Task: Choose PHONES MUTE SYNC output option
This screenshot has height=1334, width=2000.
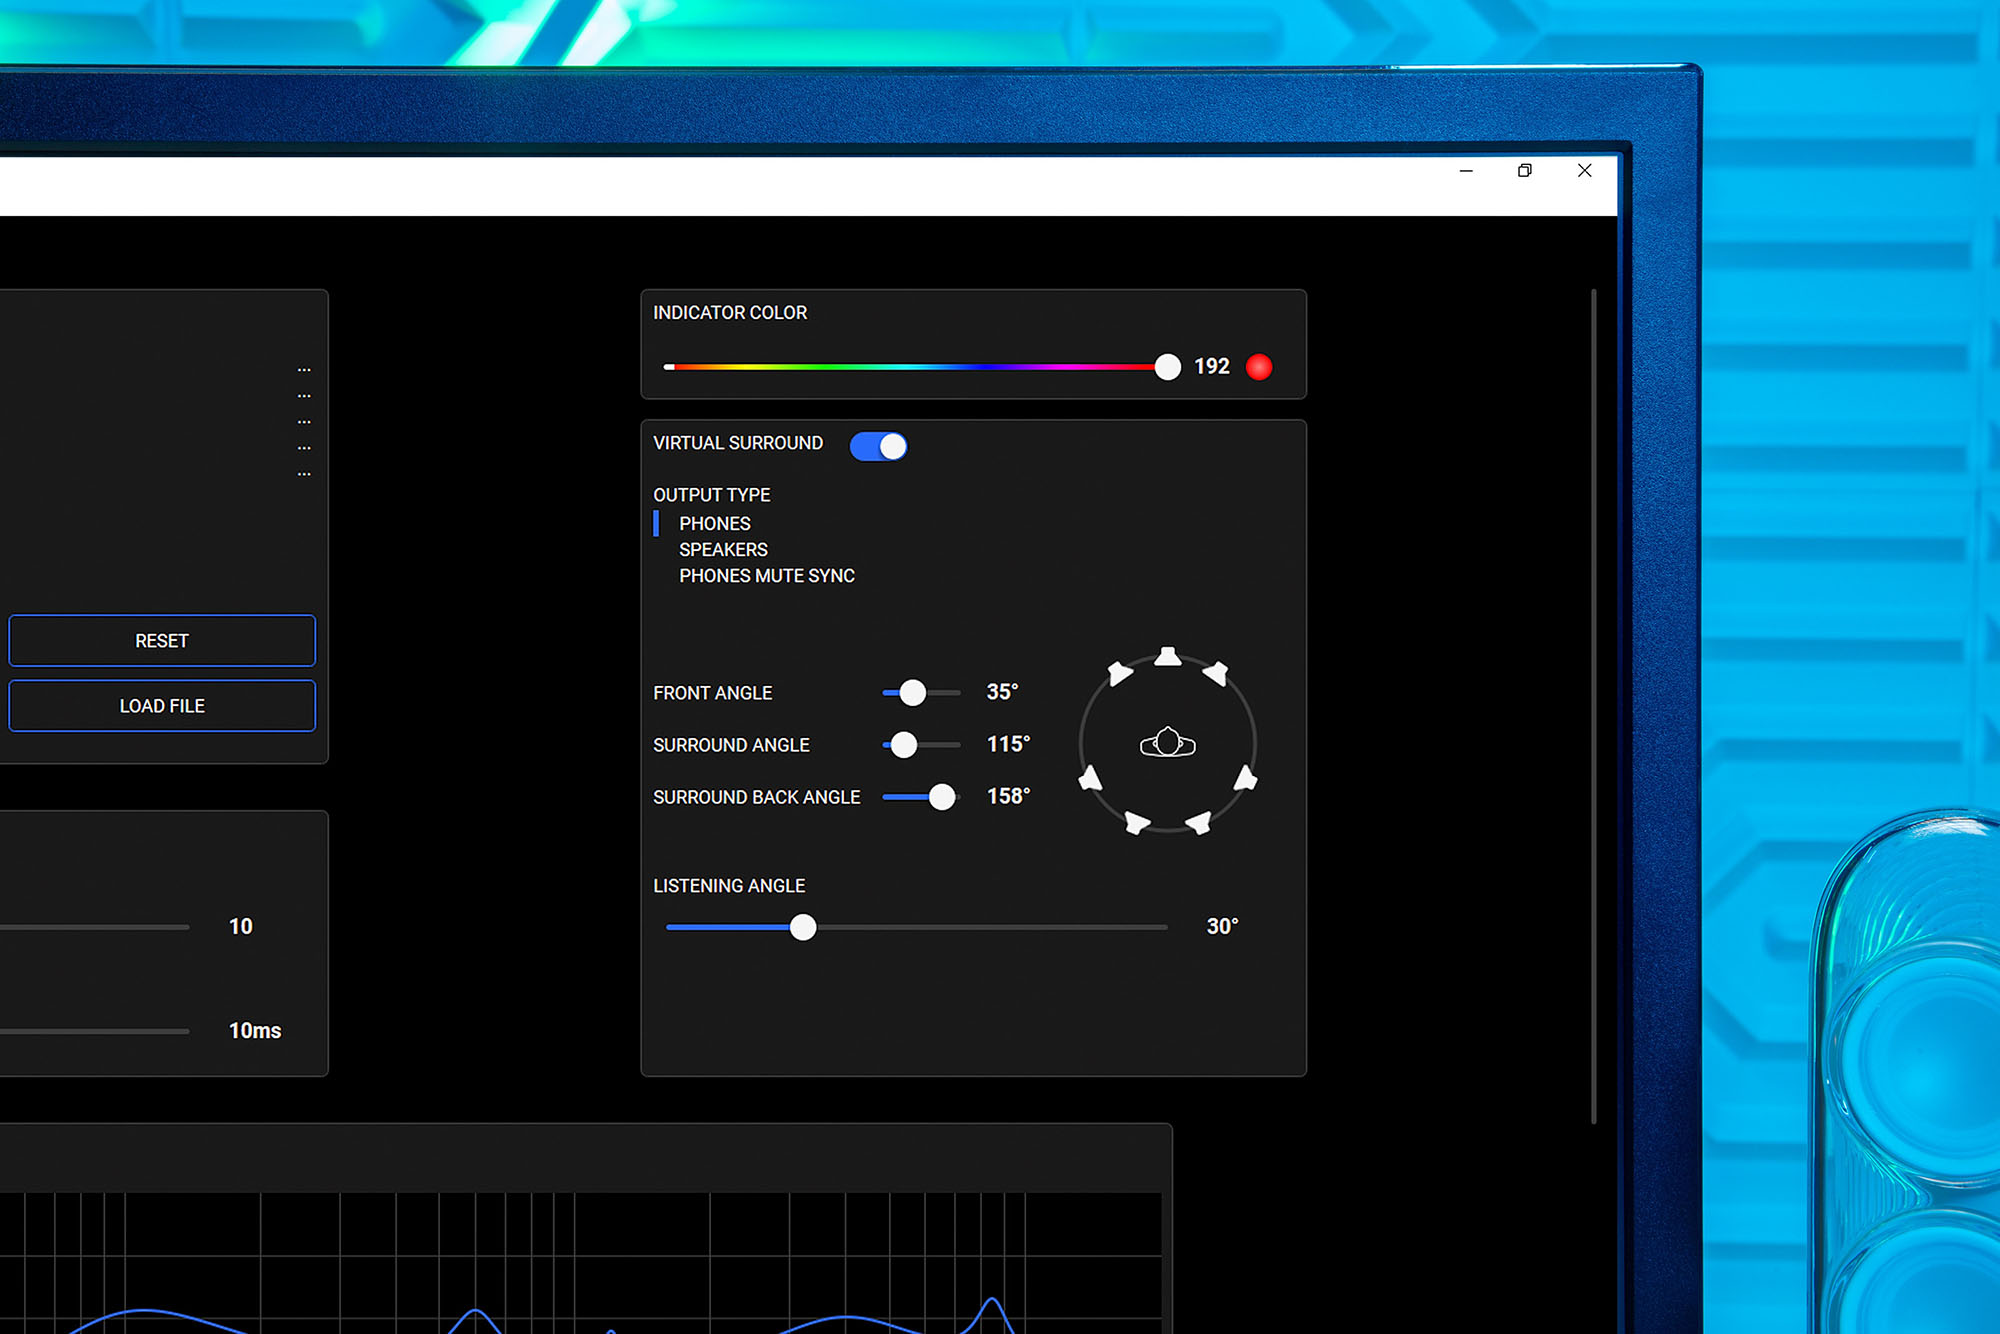Action: [x=766, y=576]
